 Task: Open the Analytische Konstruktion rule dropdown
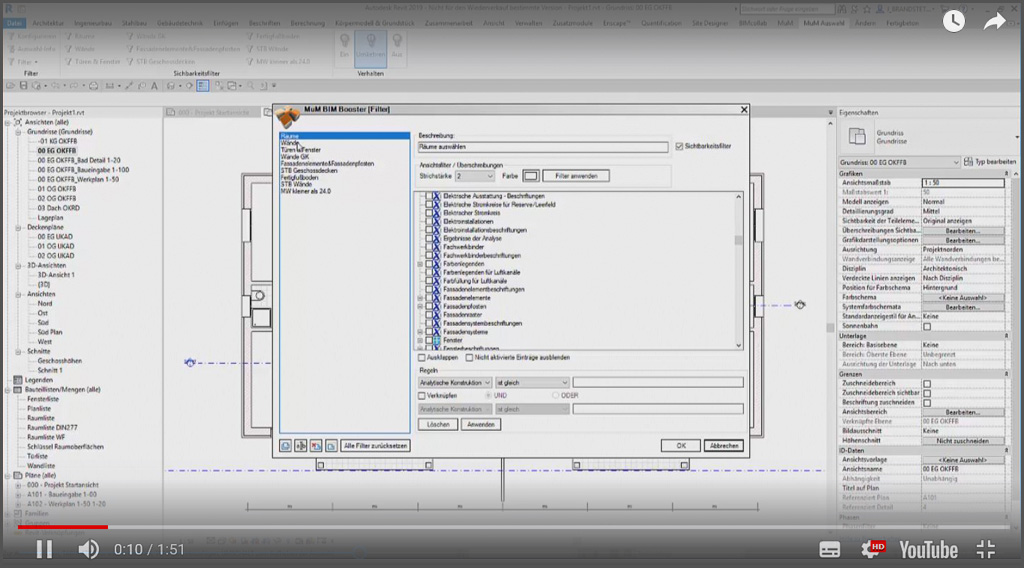click(455, 382)
